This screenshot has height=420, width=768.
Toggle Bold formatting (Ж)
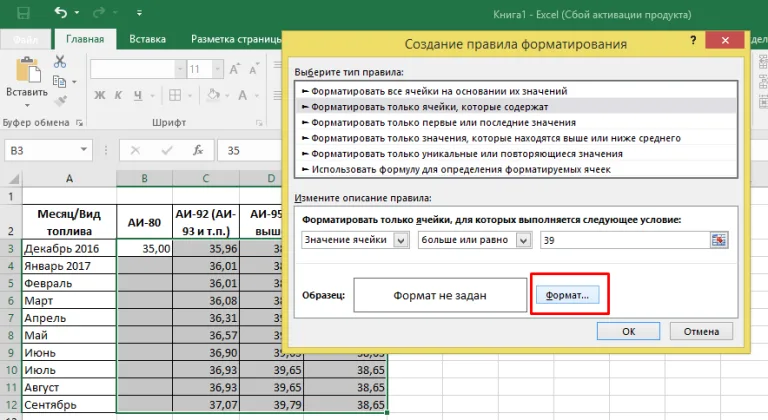[99, 95]
